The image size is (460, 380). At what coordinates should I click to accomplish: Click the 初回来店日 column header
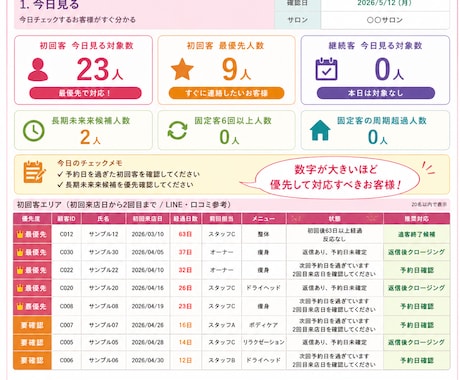pyautogui.click(x=148, y=219)
